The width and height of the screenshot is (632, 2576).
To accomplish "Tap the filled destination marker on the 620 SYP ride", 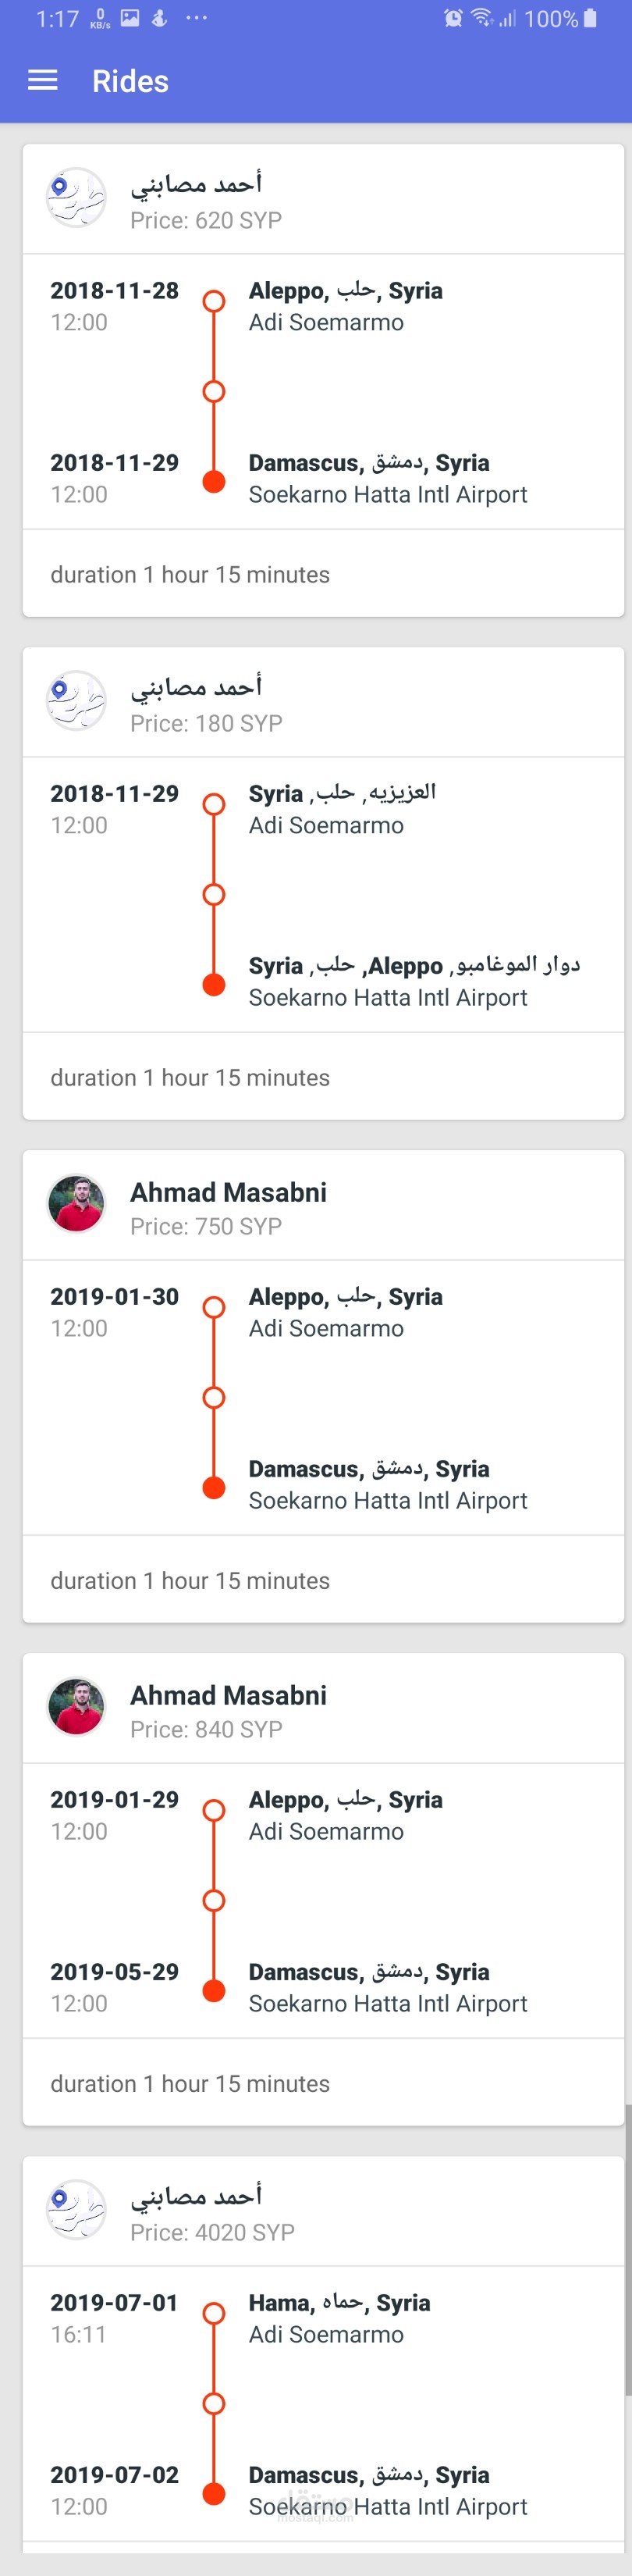I will click(x=213, y=481).
